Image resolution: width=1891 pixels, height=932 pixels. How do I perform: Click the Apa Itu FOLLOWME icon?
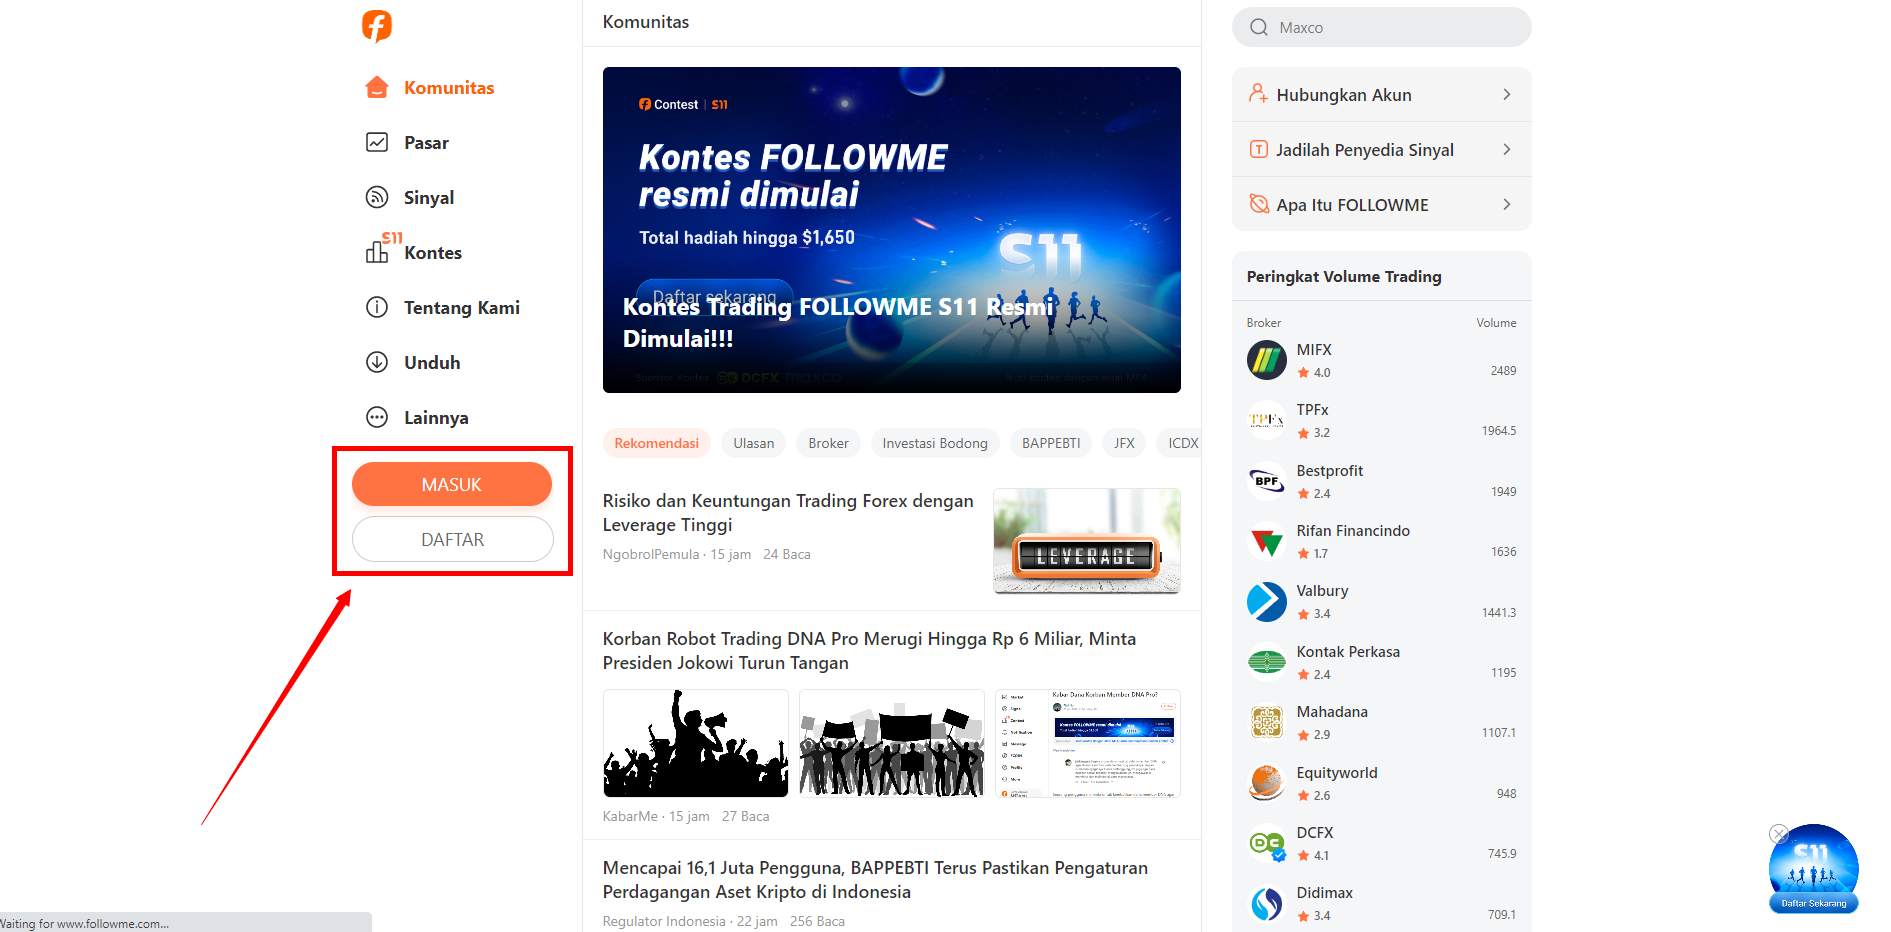[1259, 204]
